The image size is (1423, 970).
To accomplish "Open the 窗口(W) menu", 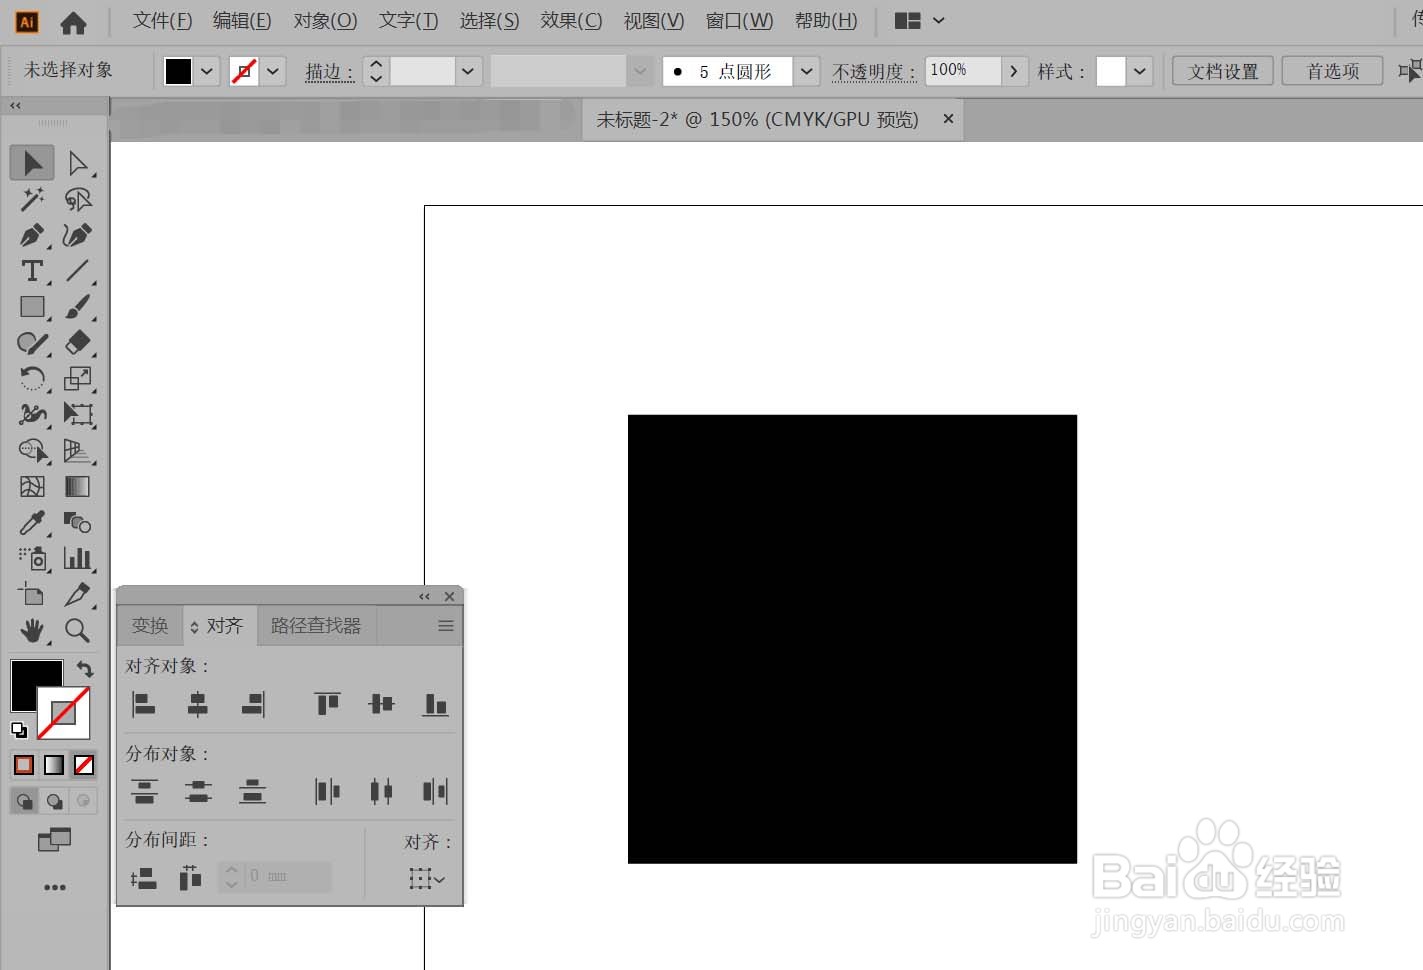I will (x=739, y=21).
